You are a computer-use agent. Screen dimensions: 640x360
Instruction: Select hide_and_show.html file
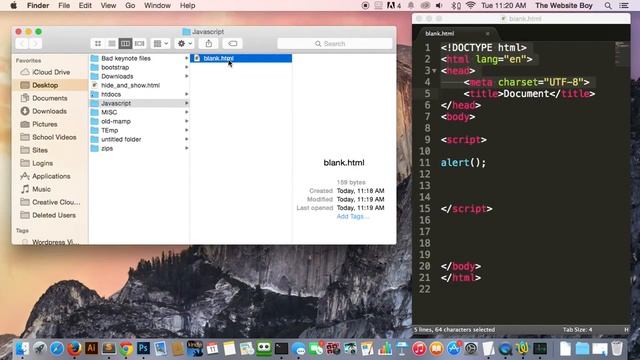point(139,85)
